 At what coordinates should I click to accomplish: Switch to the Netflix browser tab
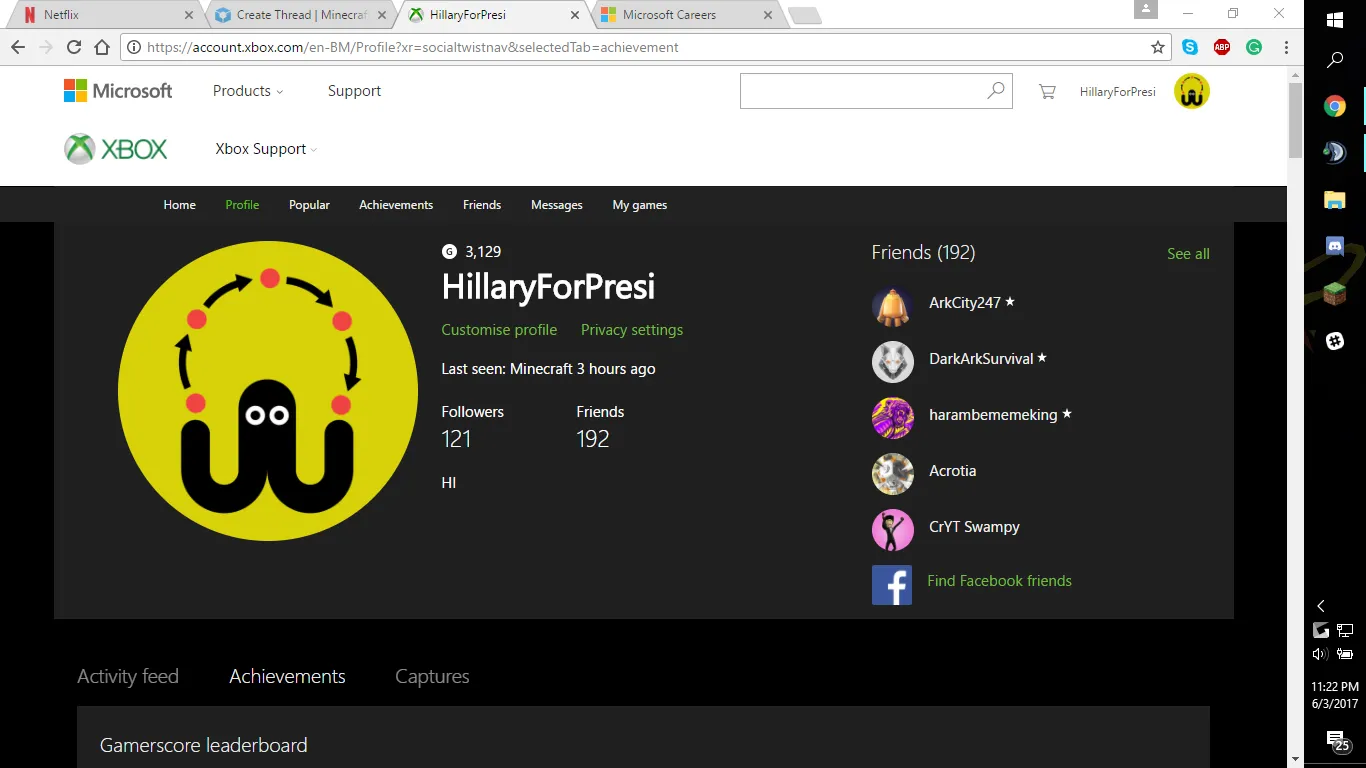(103, 15)
